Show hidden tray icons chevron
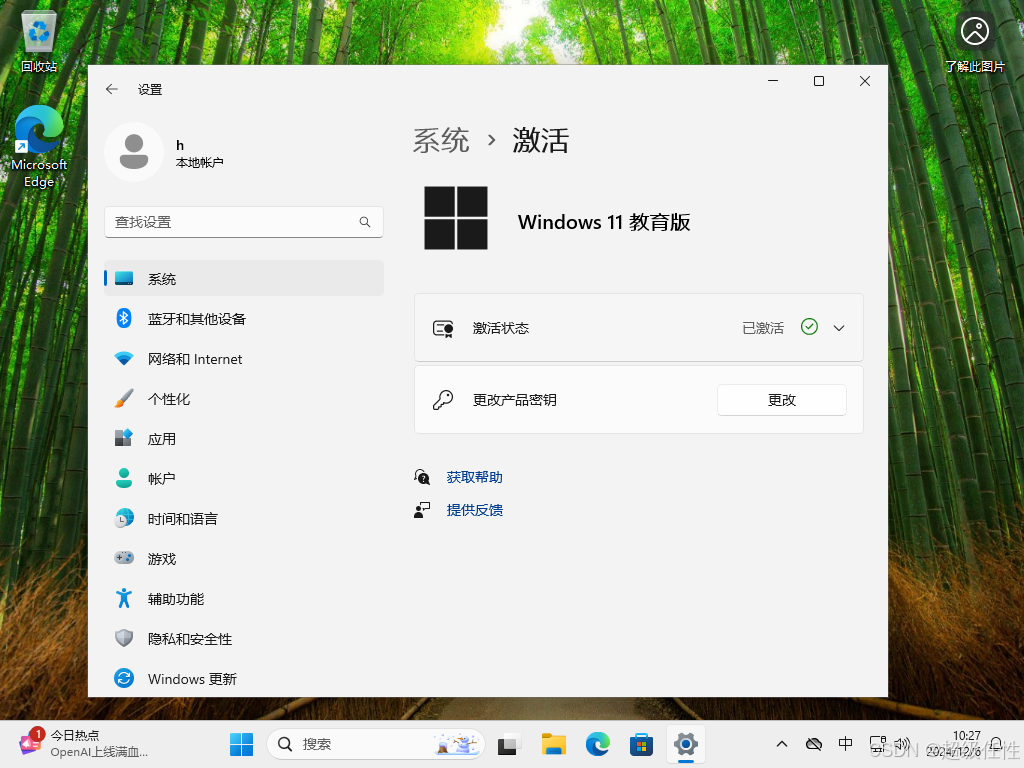This screenshot has width=1024, height=768. (782, 744)
